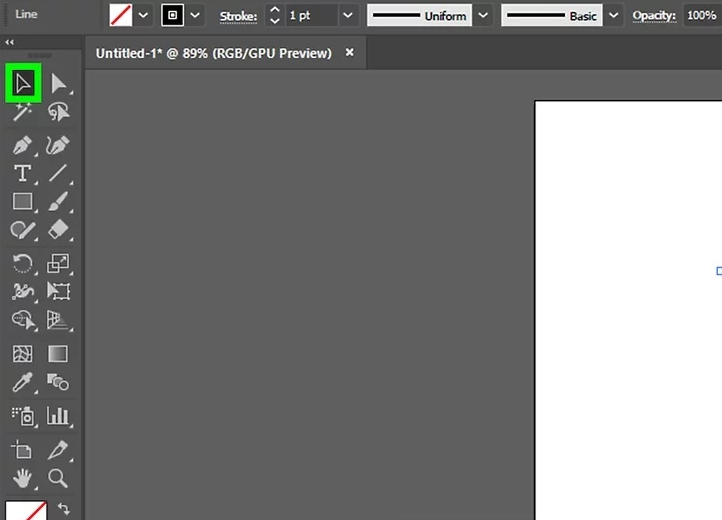Select the Scale tool
722x520 pixels.
(58, 264)
